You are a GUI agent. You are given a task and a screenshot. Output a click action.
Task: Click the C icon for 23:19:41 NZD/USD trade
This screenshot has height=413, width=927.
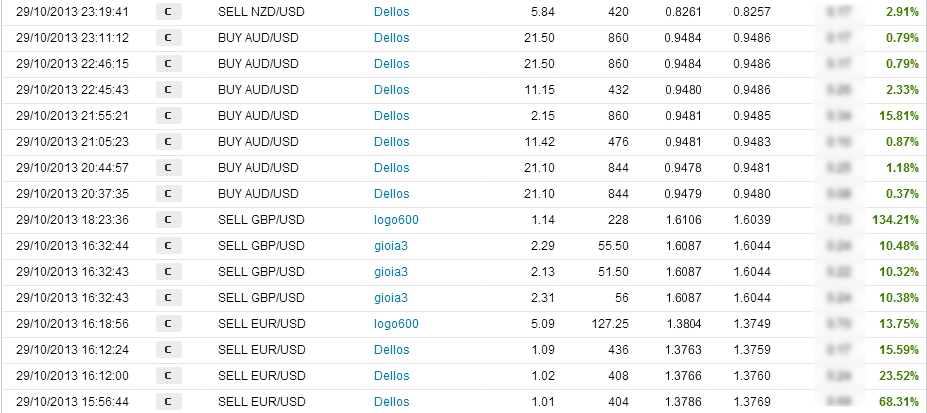point(168,12)
